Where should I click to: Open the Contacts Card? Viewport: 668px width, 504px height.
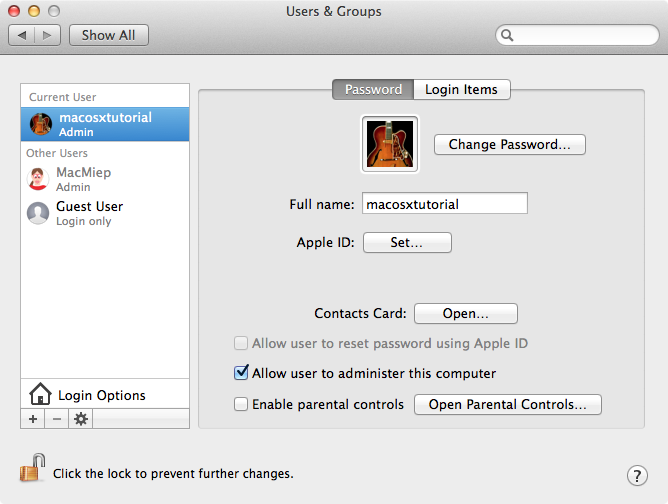coord(466,314)
